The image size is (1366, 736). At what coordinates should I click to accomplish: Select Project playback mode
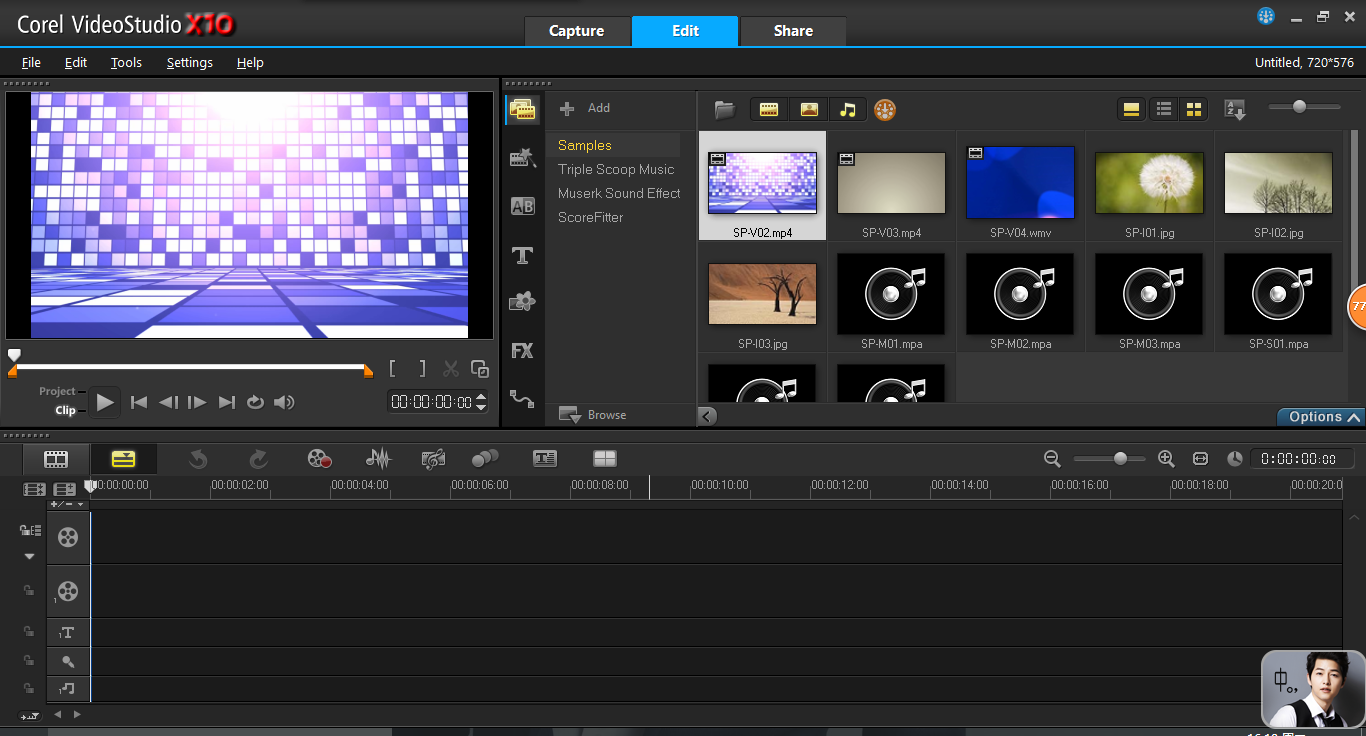pyautogui.click(x=57, y=391)
